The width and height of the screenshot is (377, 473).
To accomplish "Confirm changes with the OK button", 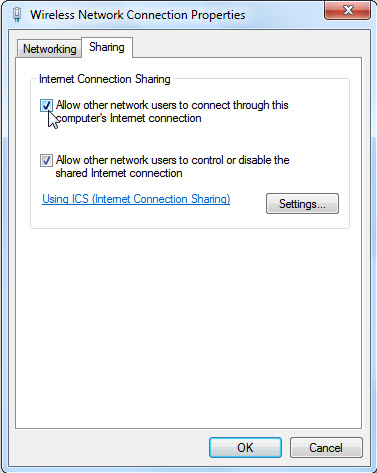I will click(245, 448).
